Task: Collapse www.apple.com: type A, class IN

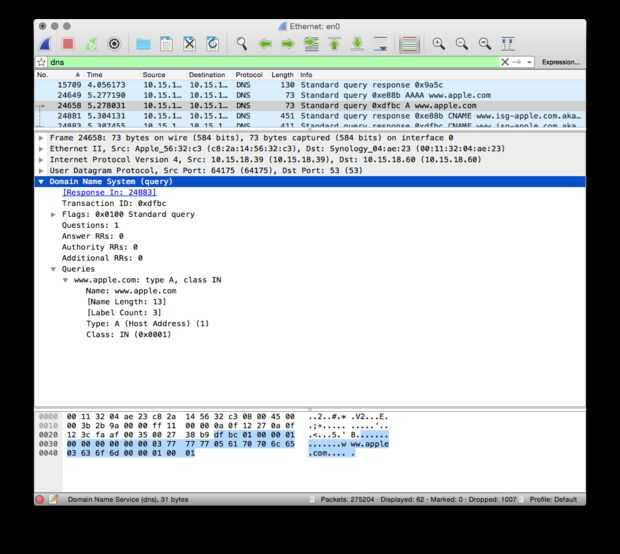Action: [66, 280]
